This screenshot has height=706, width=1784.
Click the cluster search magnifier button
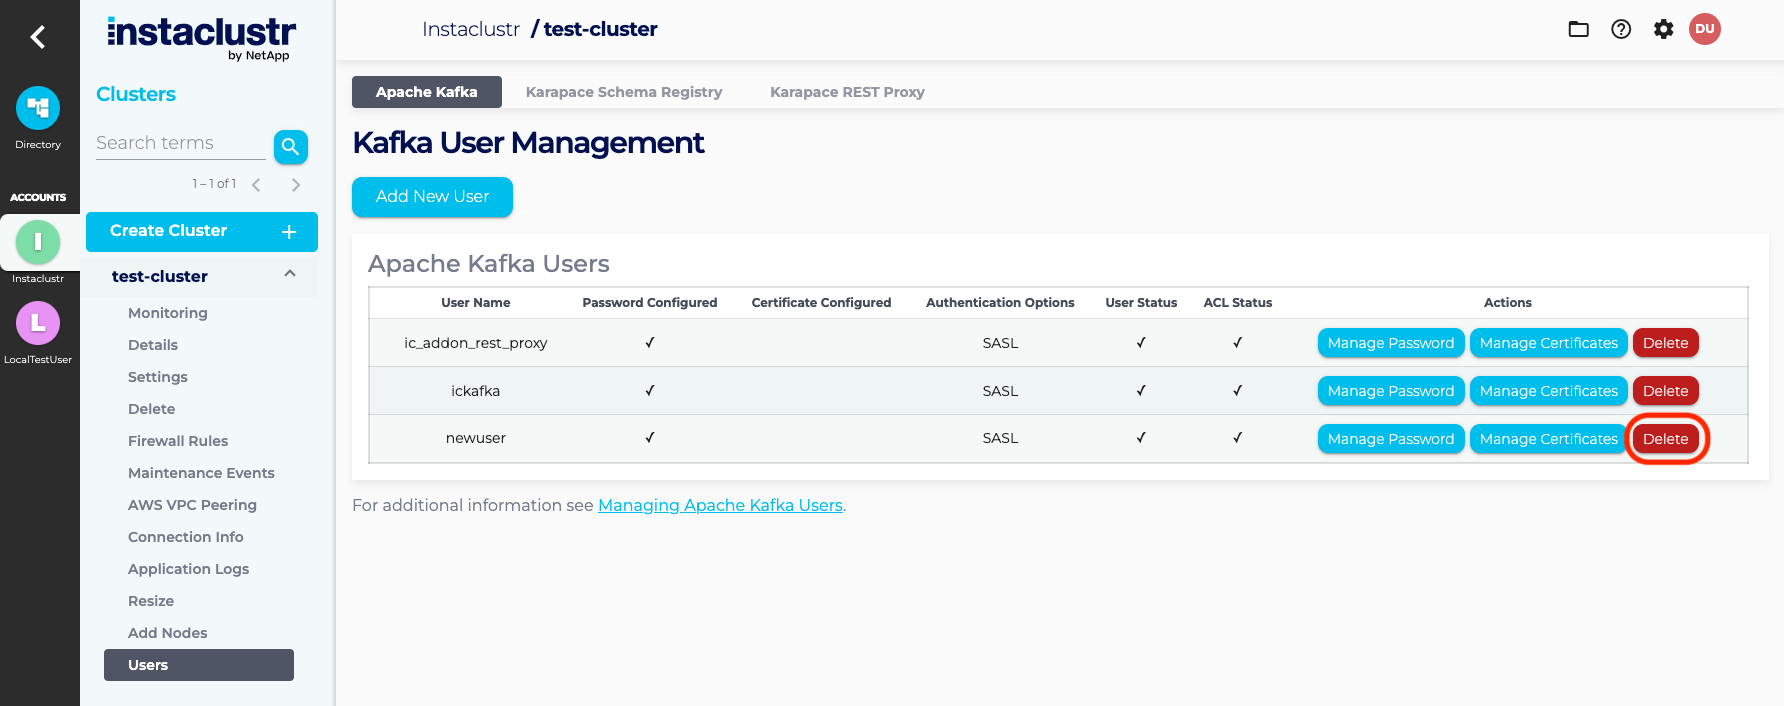pyautogui.click(x=290, y=147)
